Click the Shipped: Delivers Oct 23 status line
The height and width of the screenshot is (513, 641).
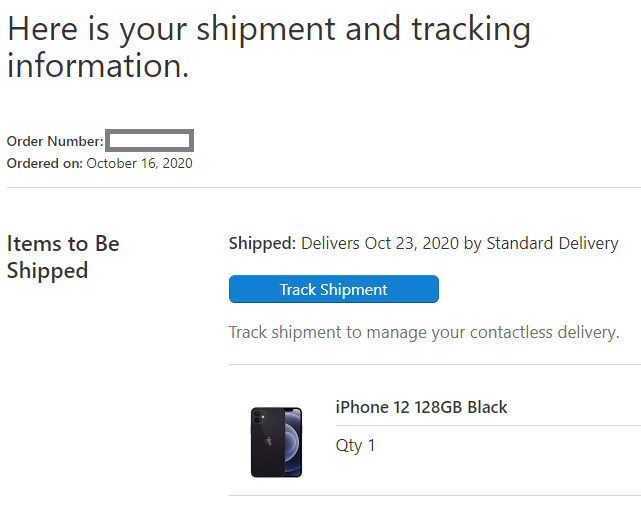[423, 244]
